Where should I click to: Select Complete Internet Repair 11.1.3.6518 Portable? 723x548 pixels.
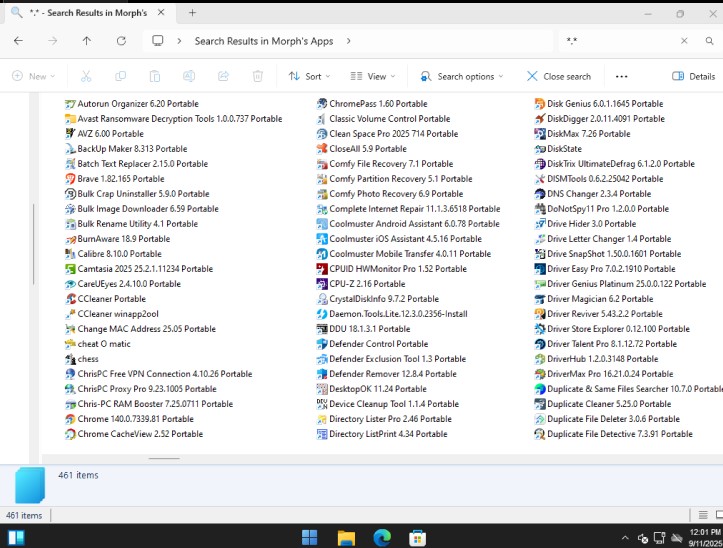409,209
